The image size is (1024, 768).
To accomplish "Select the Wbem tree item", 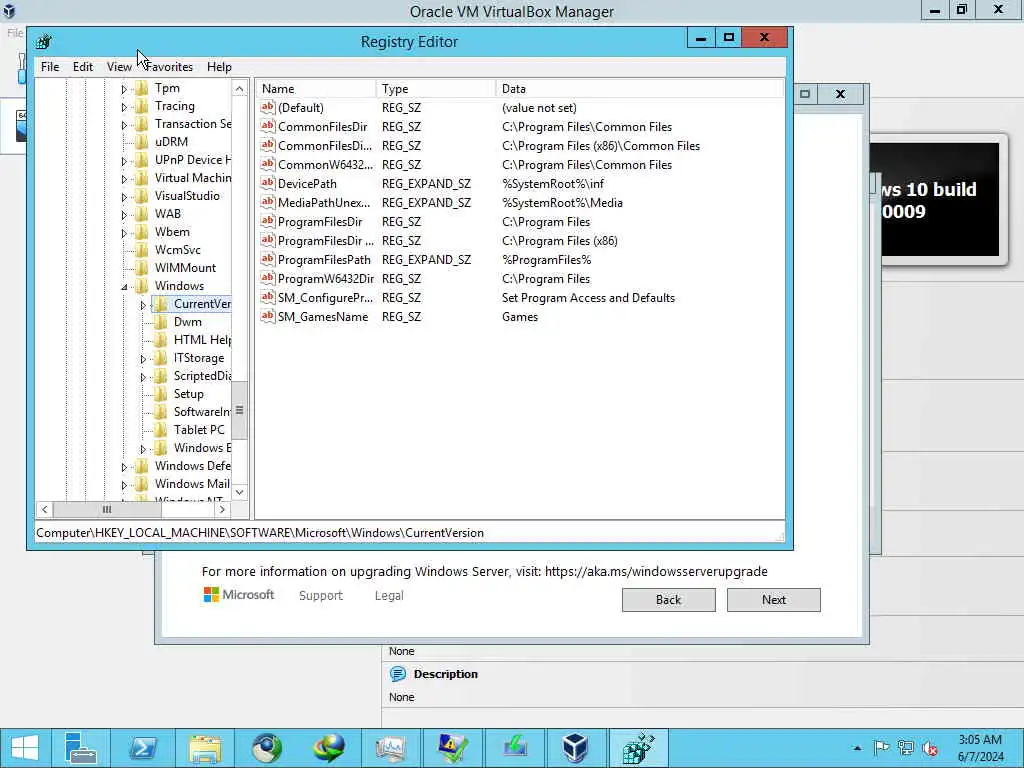I will (172, 232).
